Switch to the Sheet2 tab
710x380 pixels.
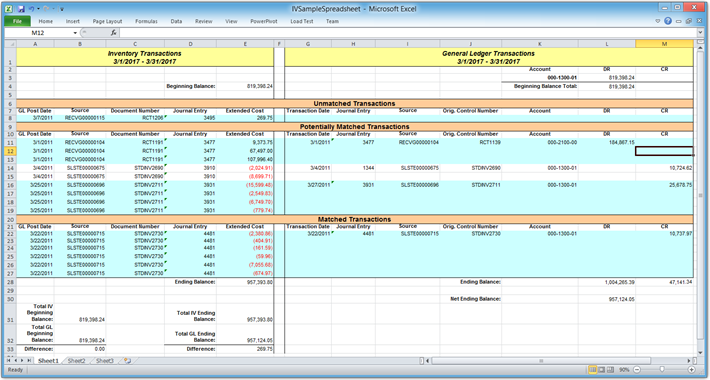[x=77, y=361]
